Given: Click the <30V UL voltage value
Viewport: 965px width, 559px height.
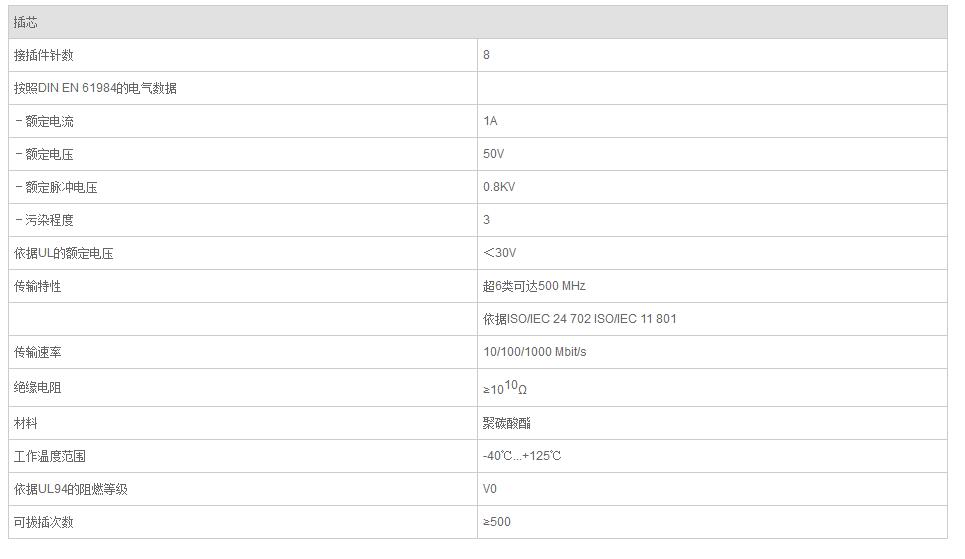Looking at the screenshot, I should pos(499,253).
